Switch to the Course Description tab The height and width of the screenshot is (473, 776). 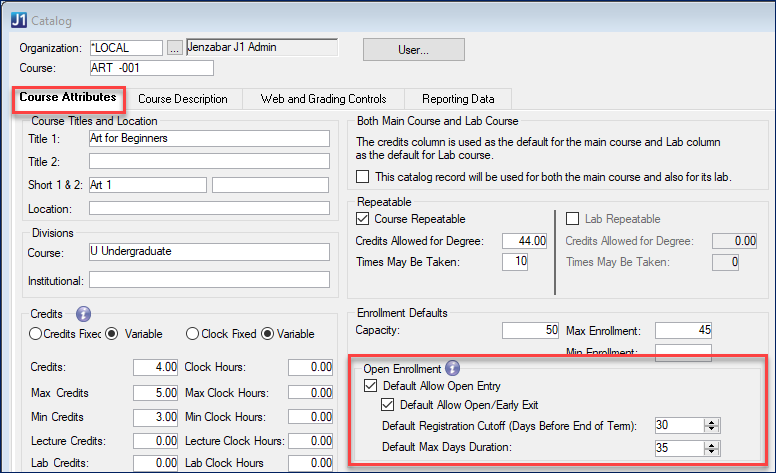[182, 99]
